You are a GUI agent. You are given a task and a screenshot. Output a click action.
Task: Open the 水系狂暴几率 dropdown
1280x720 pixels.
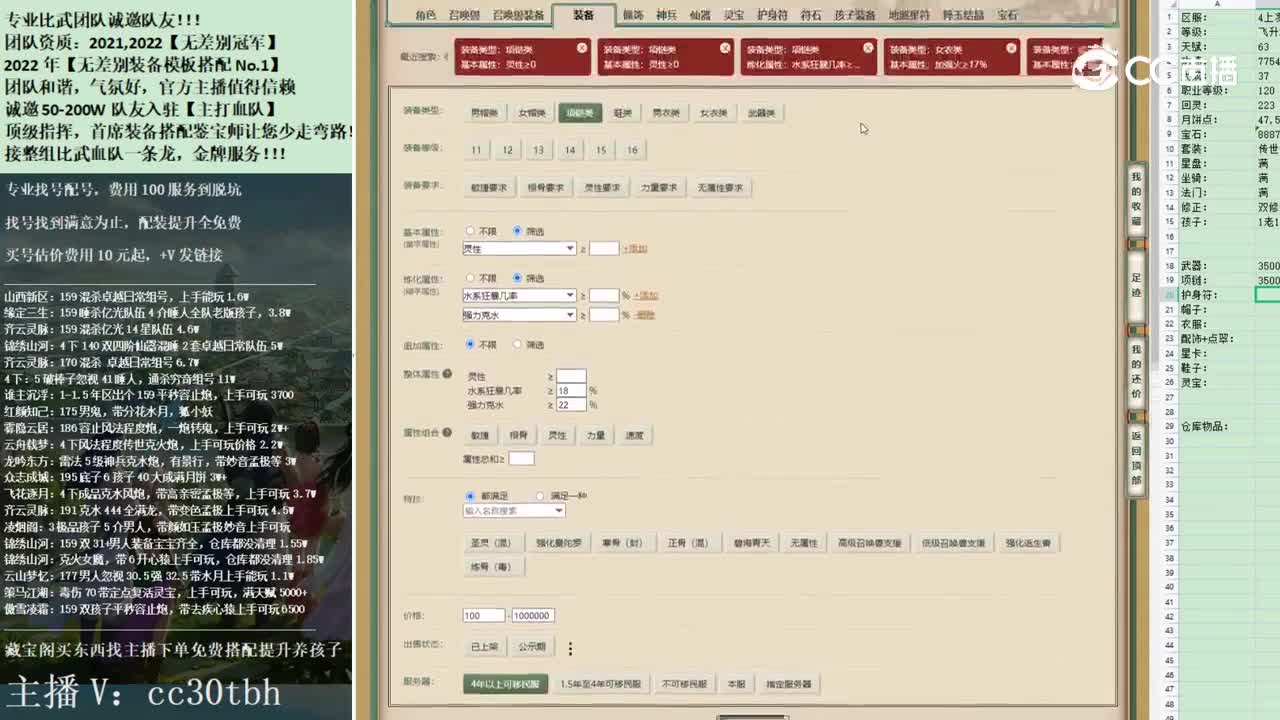519,293
